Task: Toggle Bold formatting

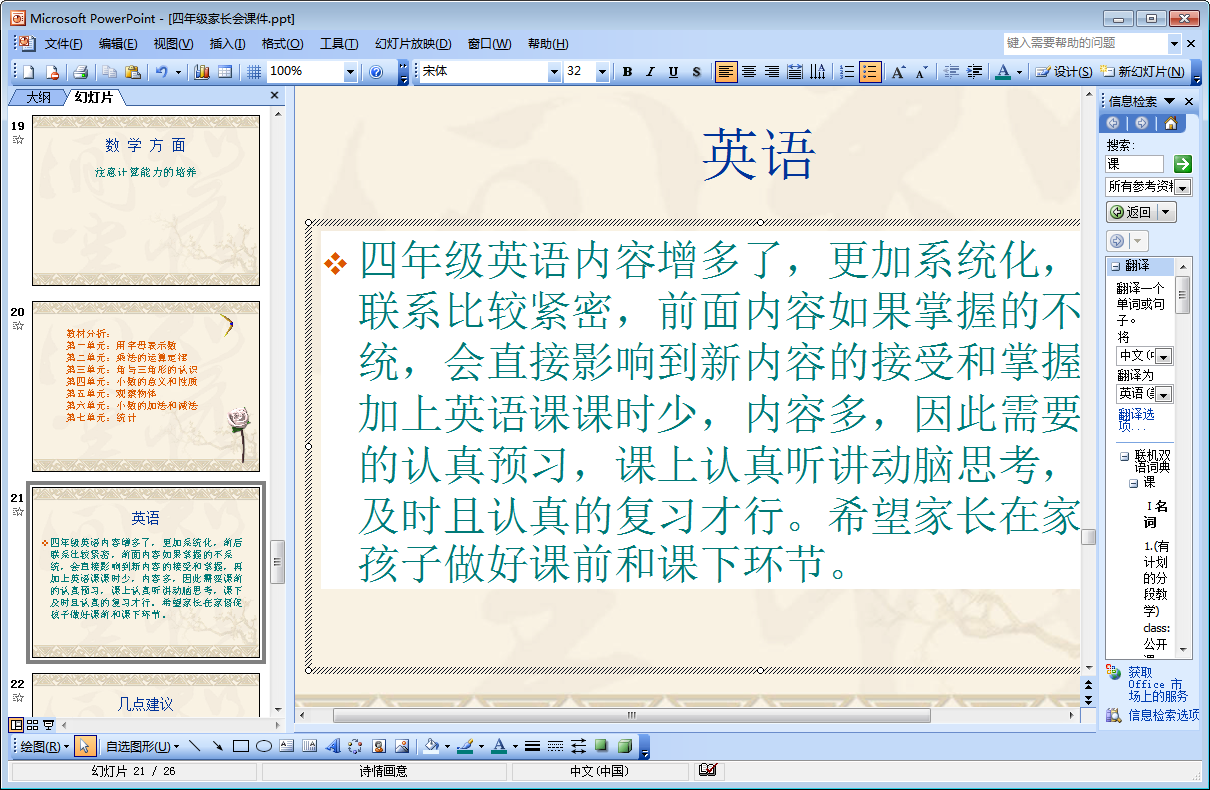Action: [x=627, y=72]
